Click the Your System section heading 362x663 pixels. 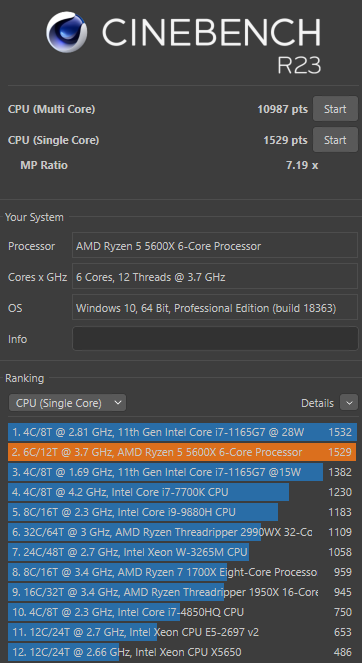[x=34, y=217]
